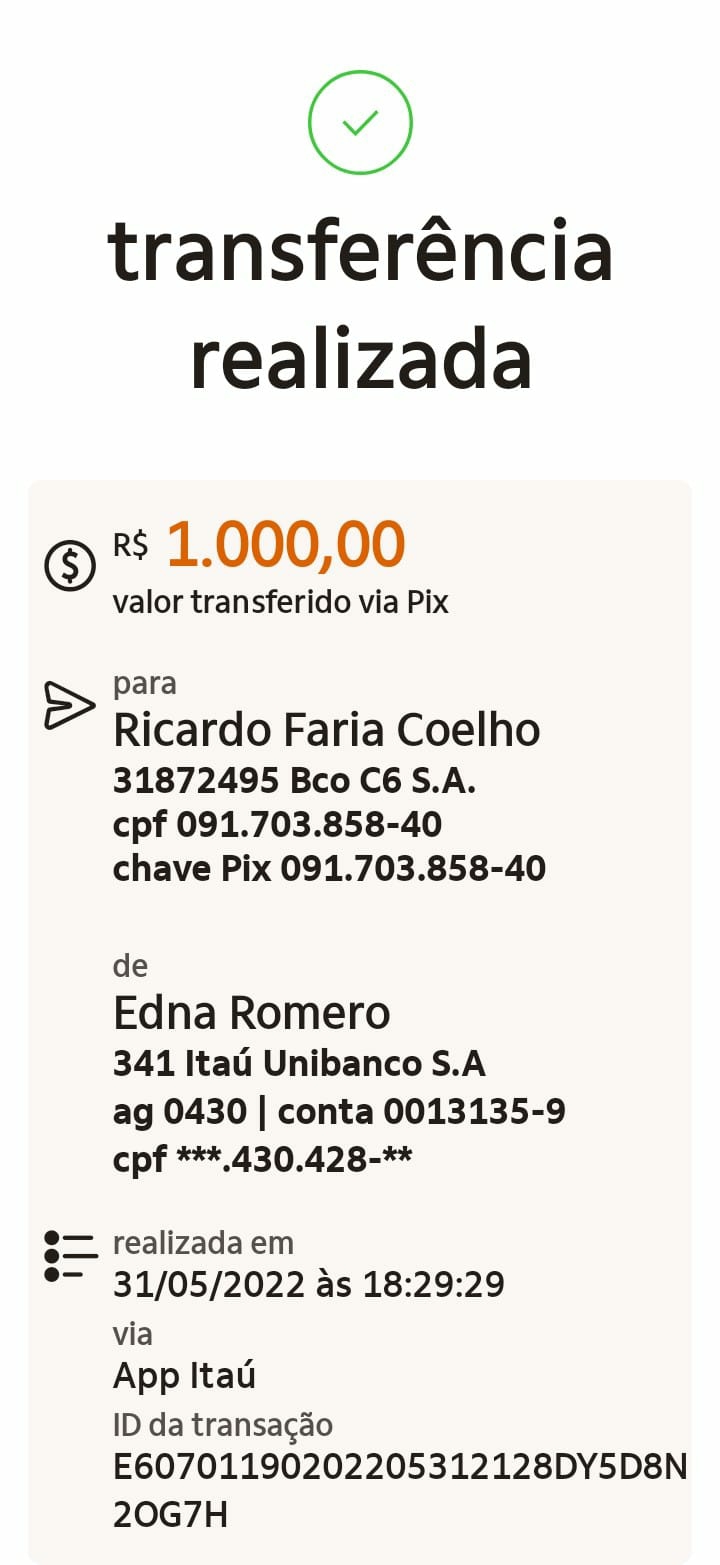Click the bulleted list details icon
720x1565 pixels.
tap(70, 1257)
